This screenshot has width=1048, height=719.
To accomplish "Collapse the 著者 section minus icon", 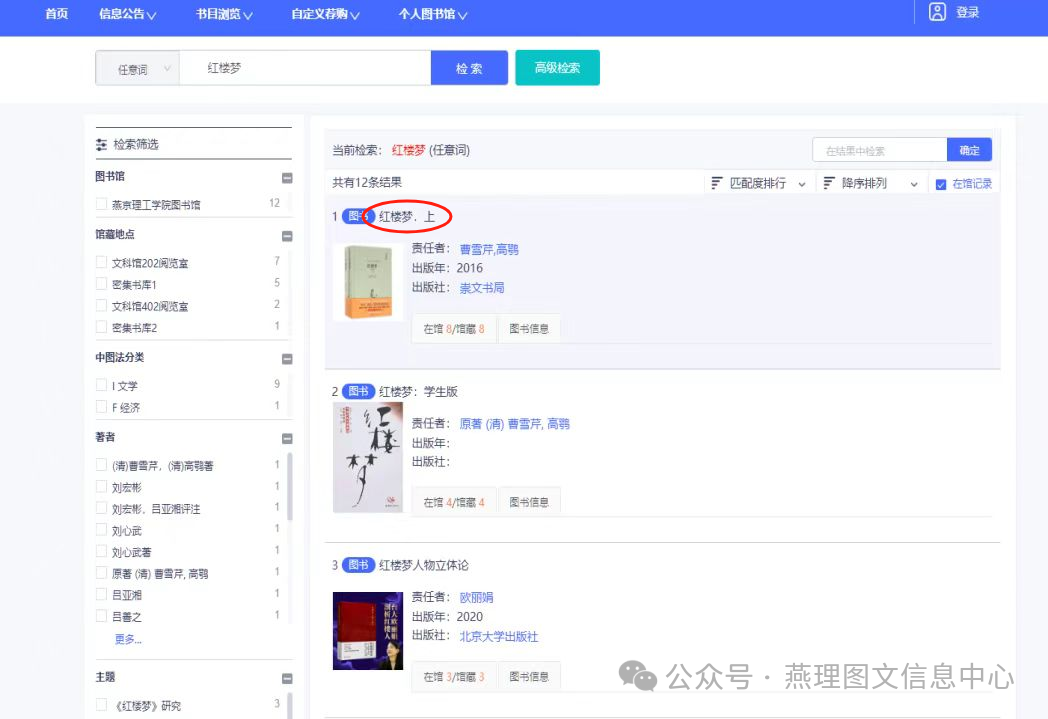I will (287, 438).
